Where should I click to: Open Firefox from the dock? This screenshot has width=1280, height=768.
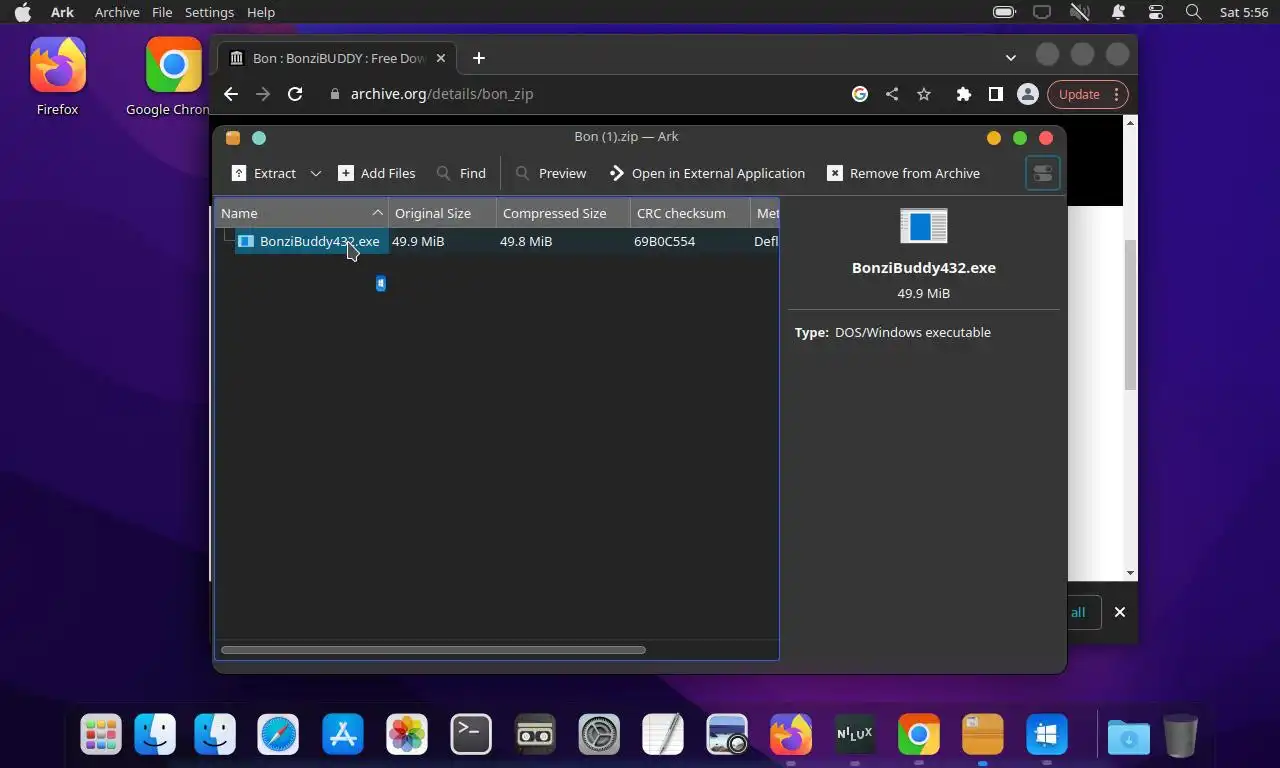791,736
